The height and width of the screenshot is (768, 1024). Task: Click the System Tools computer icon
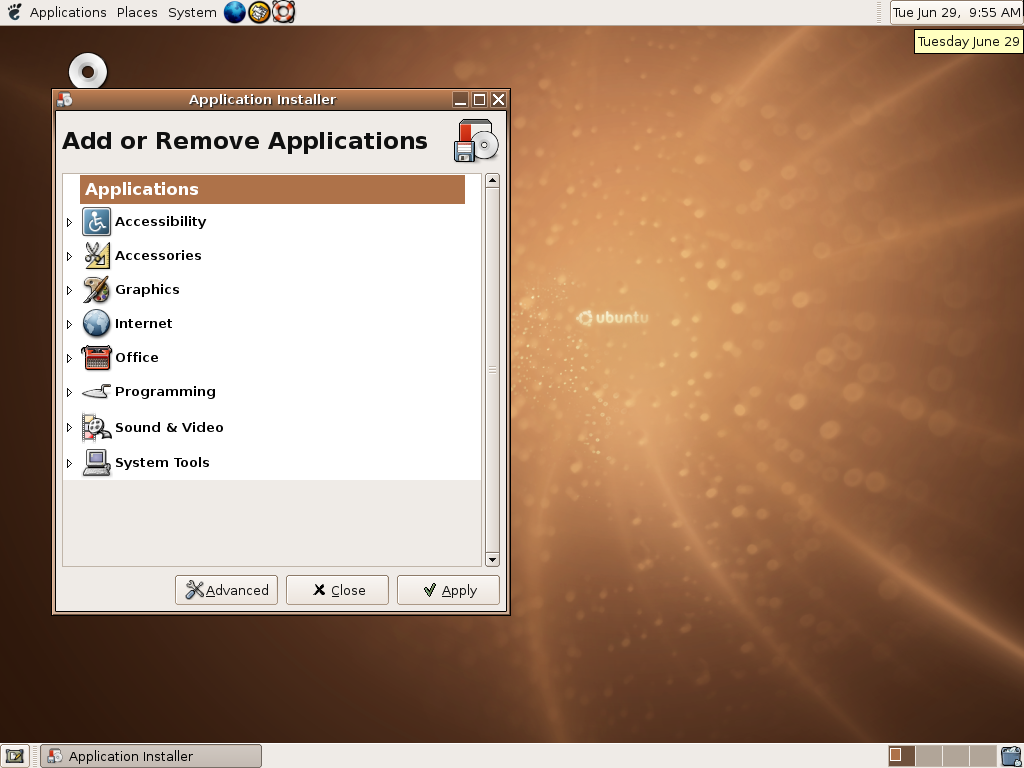(96, 461)
